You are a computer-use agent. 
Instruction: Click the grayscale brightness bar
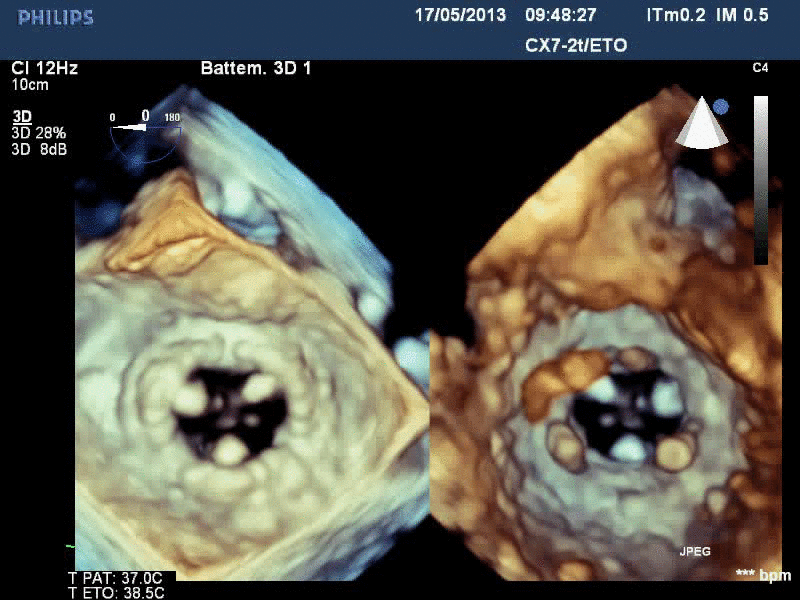pos(761,180)
